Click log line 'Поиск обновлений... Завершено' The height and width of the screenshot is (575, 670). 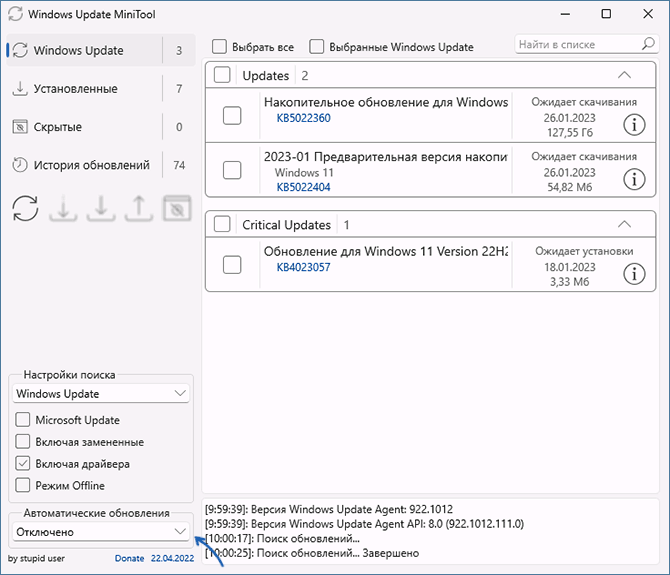click(x=312, y=553)
